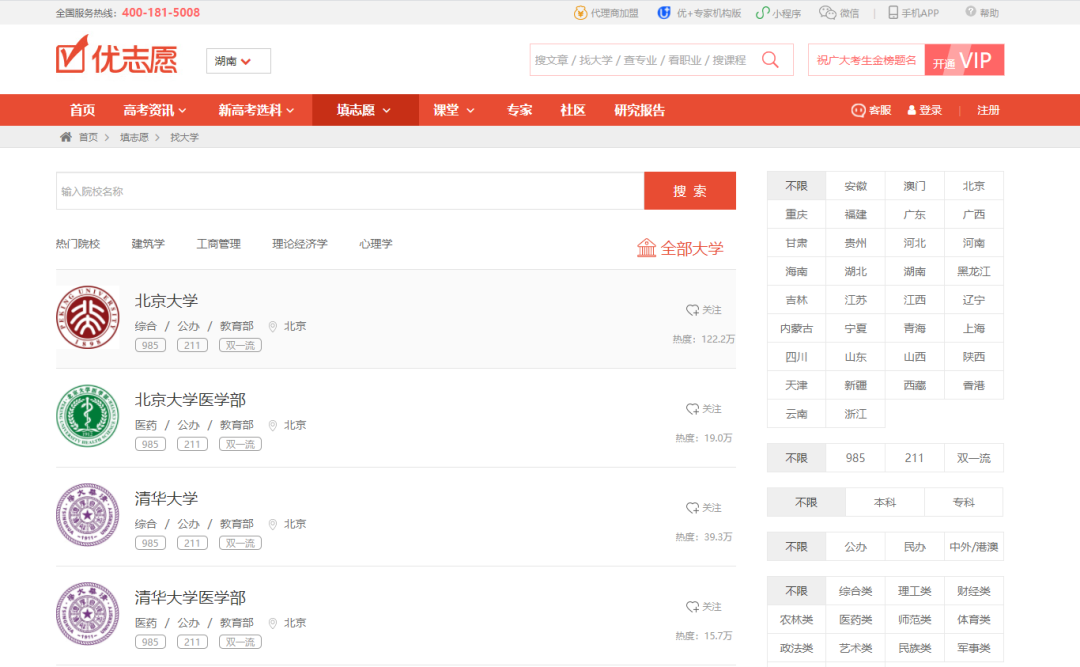The width and height of the screenshot is (1080, 667).
Task: Open the 清华大学医学部 crest logo
Action: point(87,613)
